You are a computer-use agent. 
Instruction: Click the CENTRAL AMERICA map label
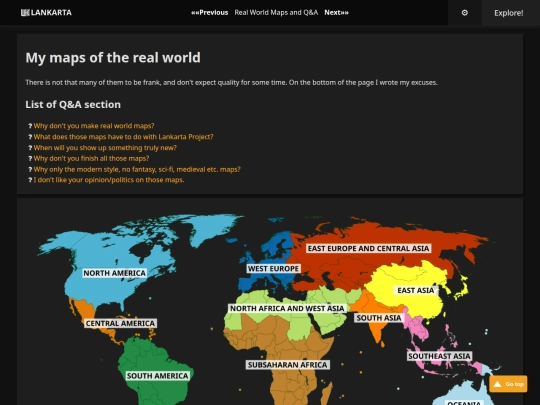click(121, 323)
